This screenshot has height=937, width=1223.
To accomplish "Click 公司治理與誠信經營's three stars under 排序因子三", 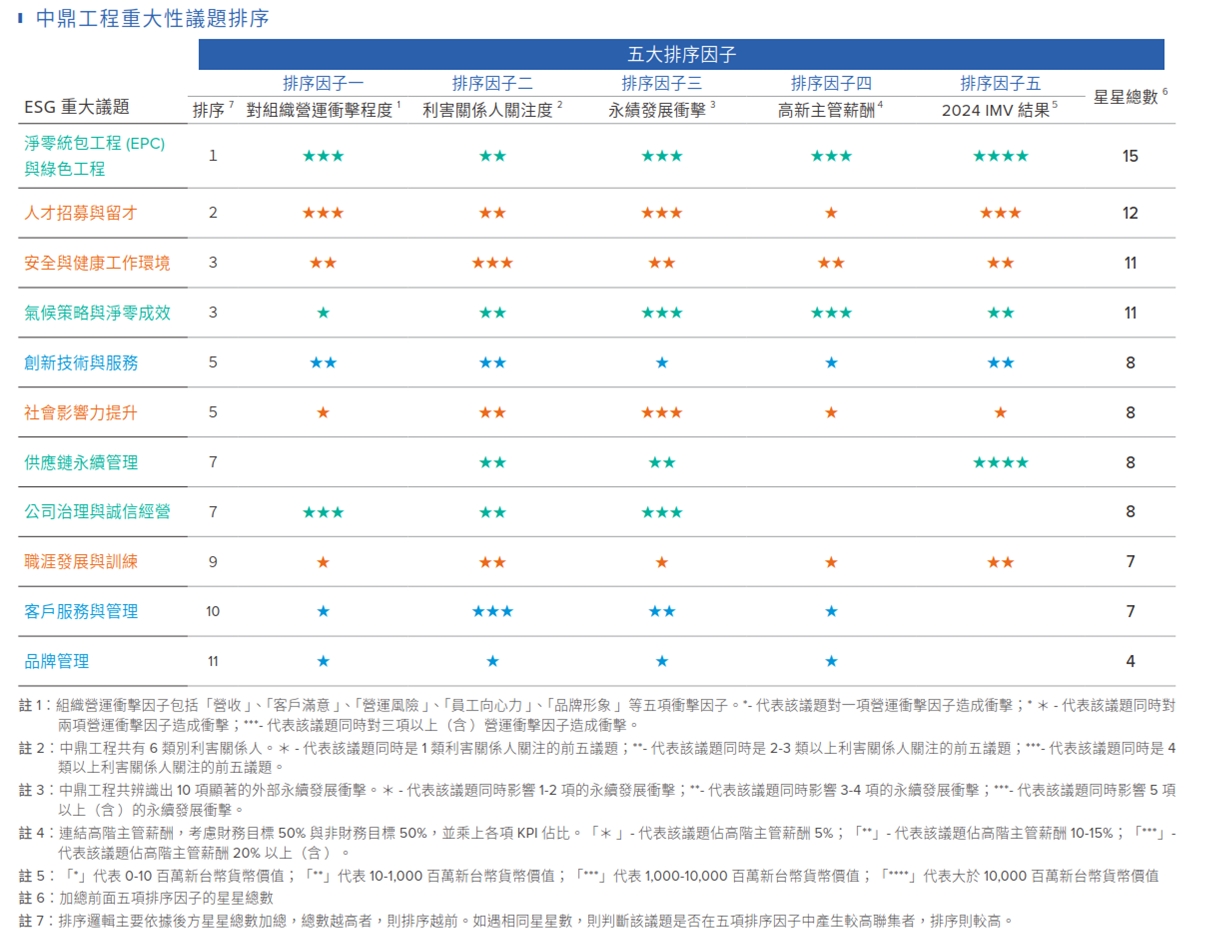I will tap(661, 512).
